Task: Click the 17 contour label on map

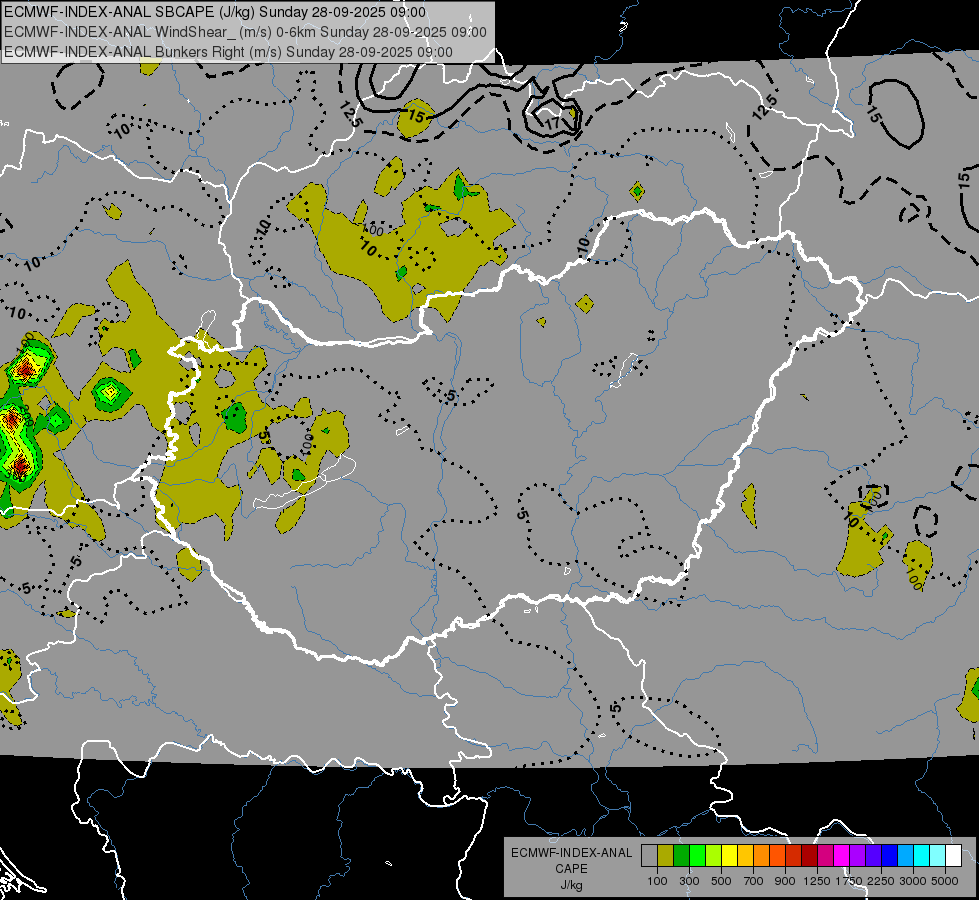Action: (x=553, y=122)
